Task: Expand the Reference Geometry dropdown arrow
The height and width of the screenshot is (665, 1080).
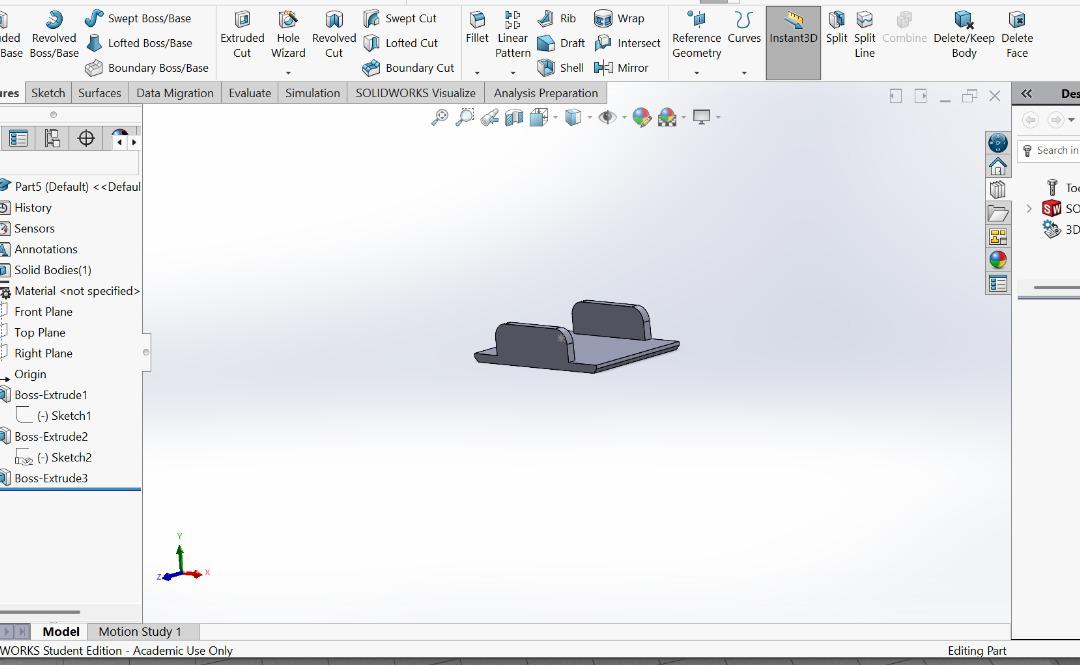Action: tap(696, 72)
